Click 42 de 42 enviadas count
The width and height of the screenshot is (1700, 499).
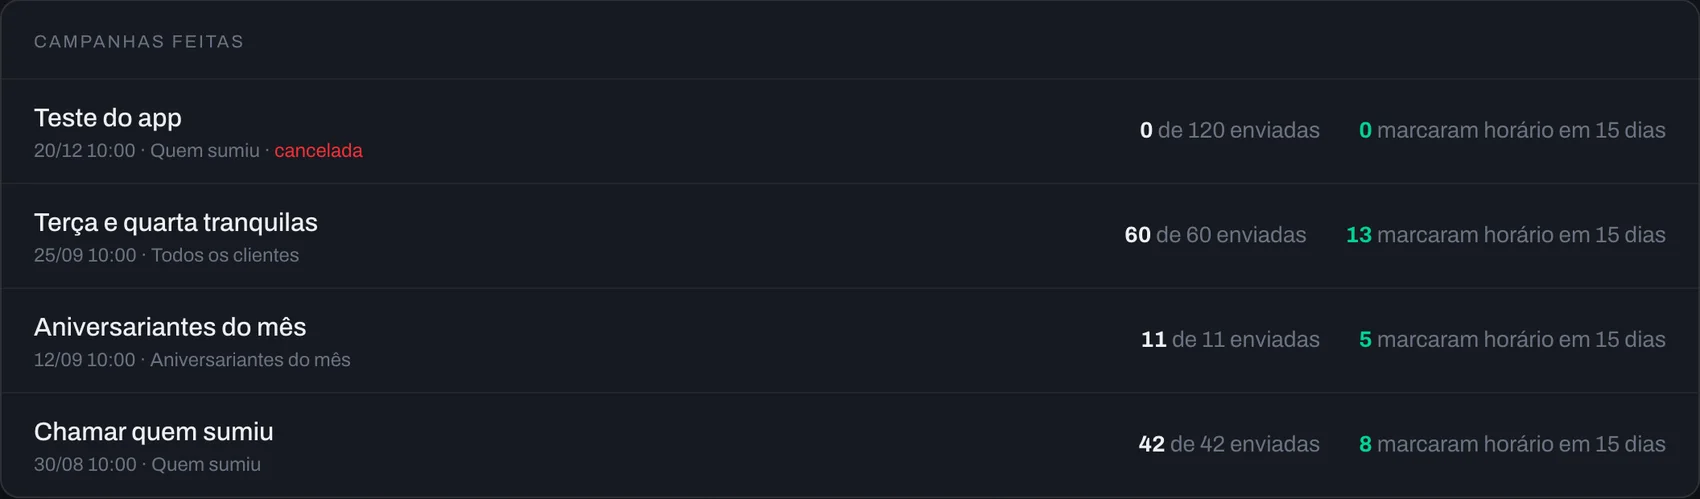pos(1229,444)
